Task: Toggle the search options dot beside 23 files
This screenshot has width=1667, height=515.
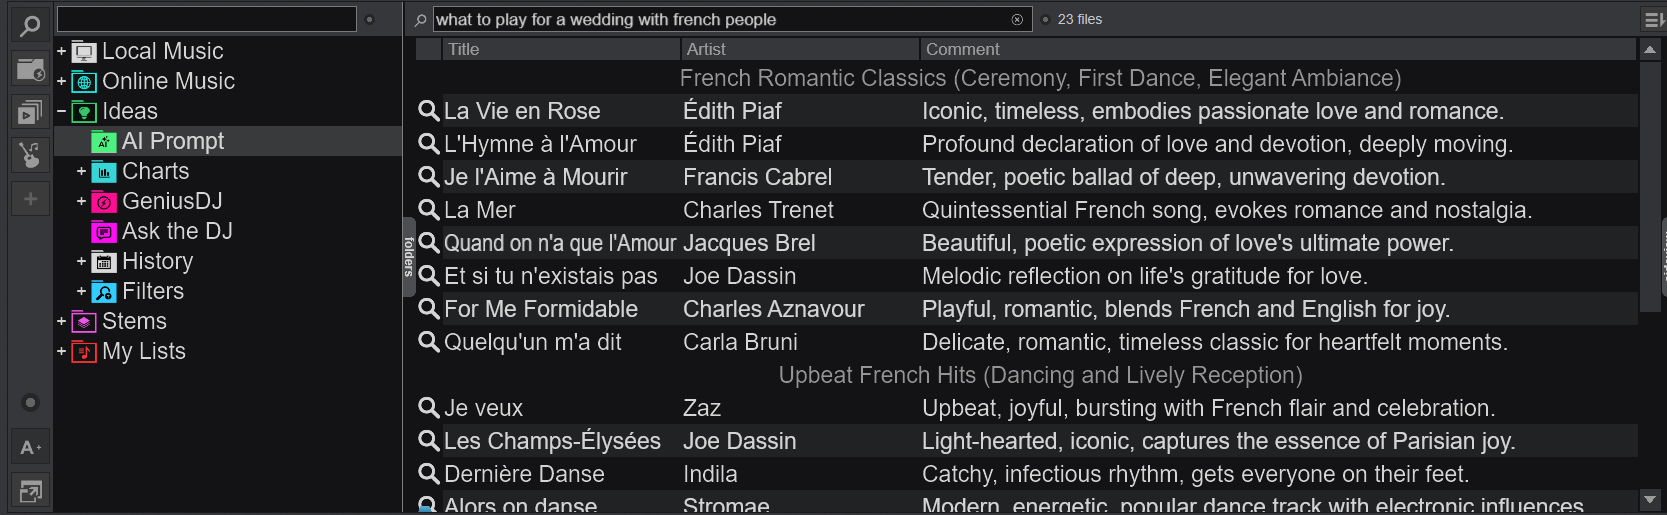Action: [x=1045, y=20]
